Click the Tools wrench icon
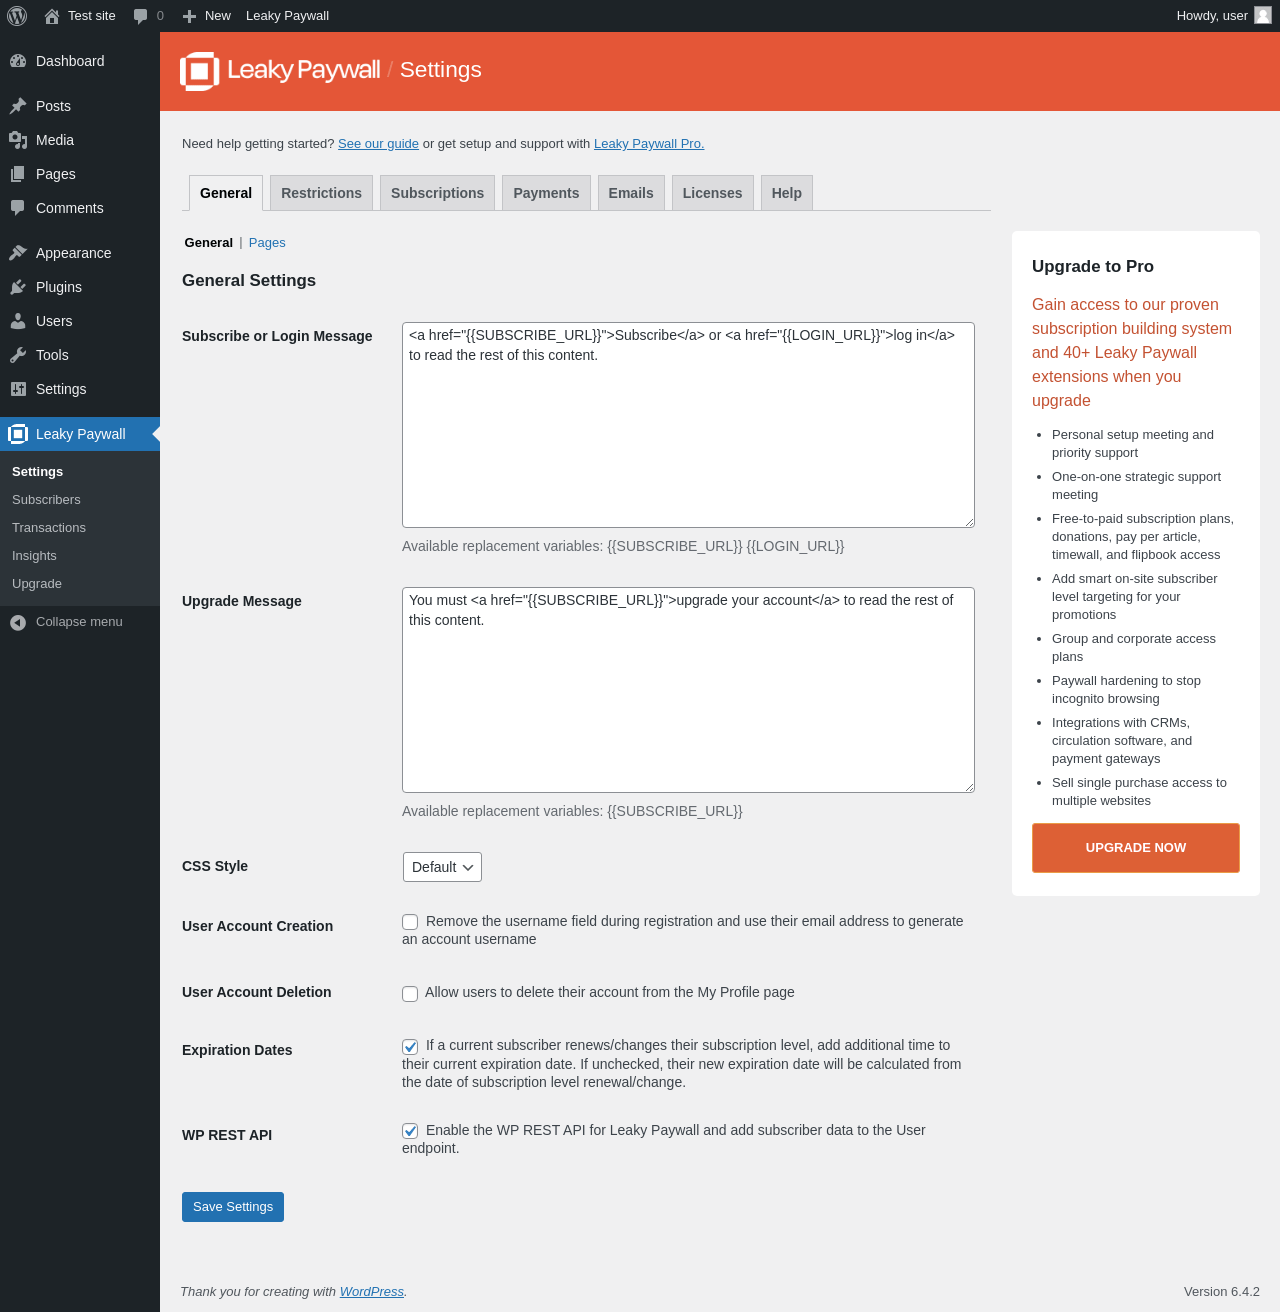The width and height of the screenshot is (1280, 1312). click(x=18, y=355)
